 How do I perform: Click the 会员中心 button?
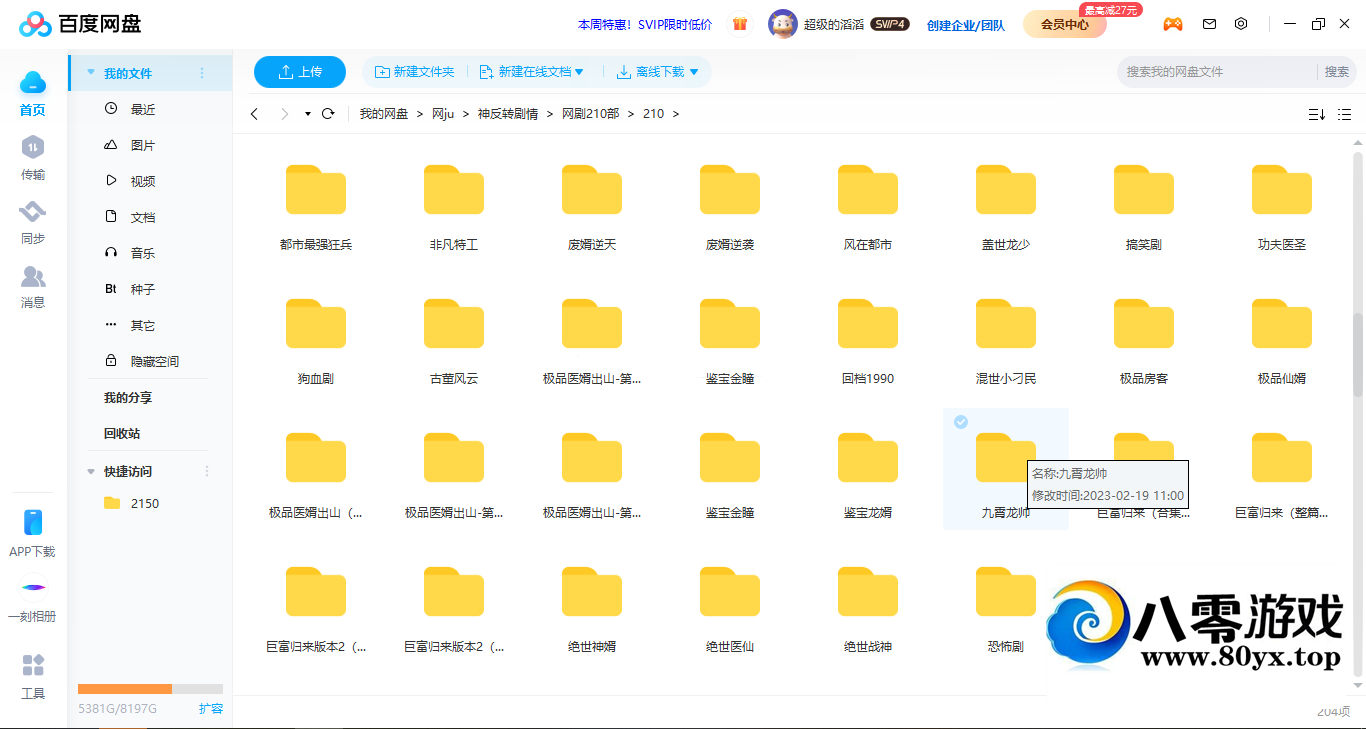(1065, 24)
